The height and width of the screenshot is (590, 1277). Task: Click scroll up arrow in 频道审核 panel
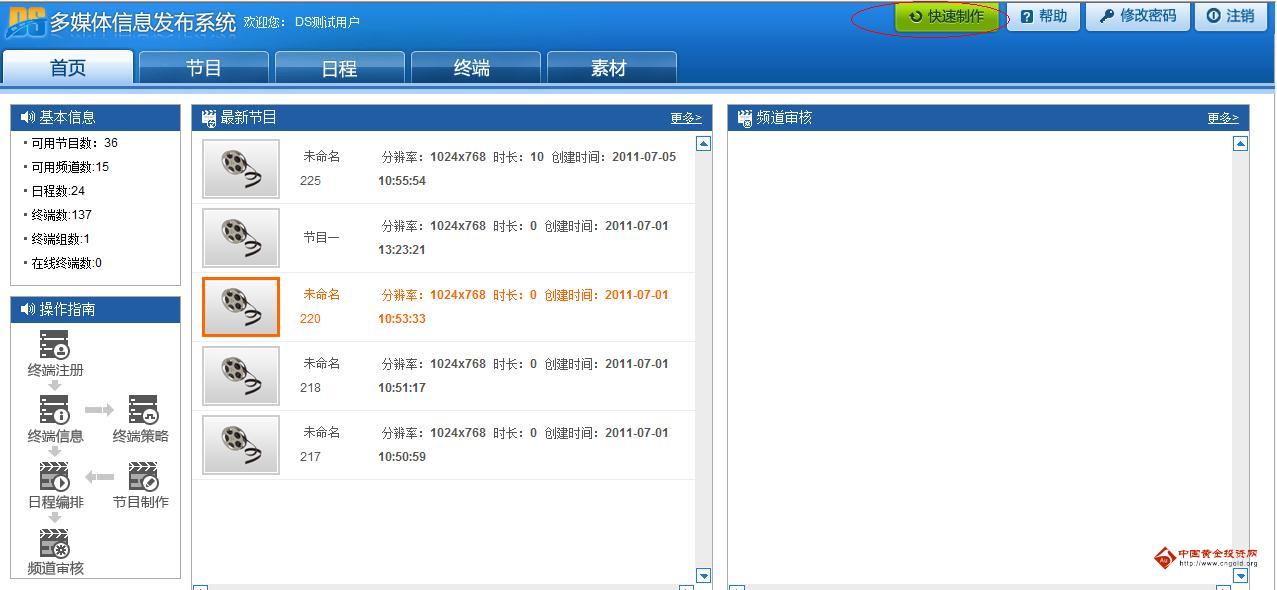[x=1240, y=144]
